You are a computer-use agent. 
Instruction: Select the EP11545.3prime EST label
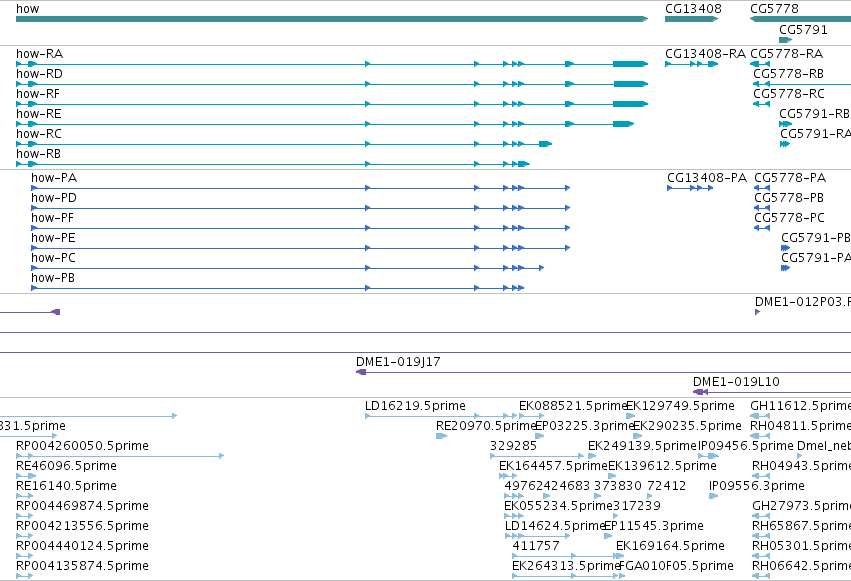click(x=653, y=526)
